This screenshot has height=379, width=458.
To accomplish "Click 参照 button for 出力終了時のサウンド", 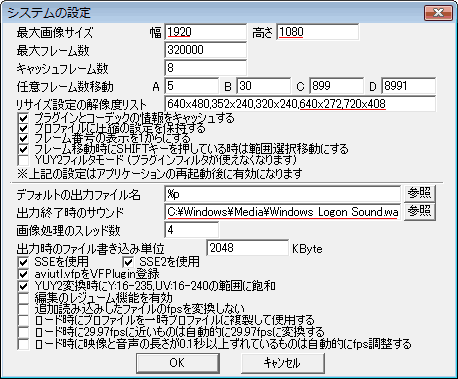I will (420, 212).
